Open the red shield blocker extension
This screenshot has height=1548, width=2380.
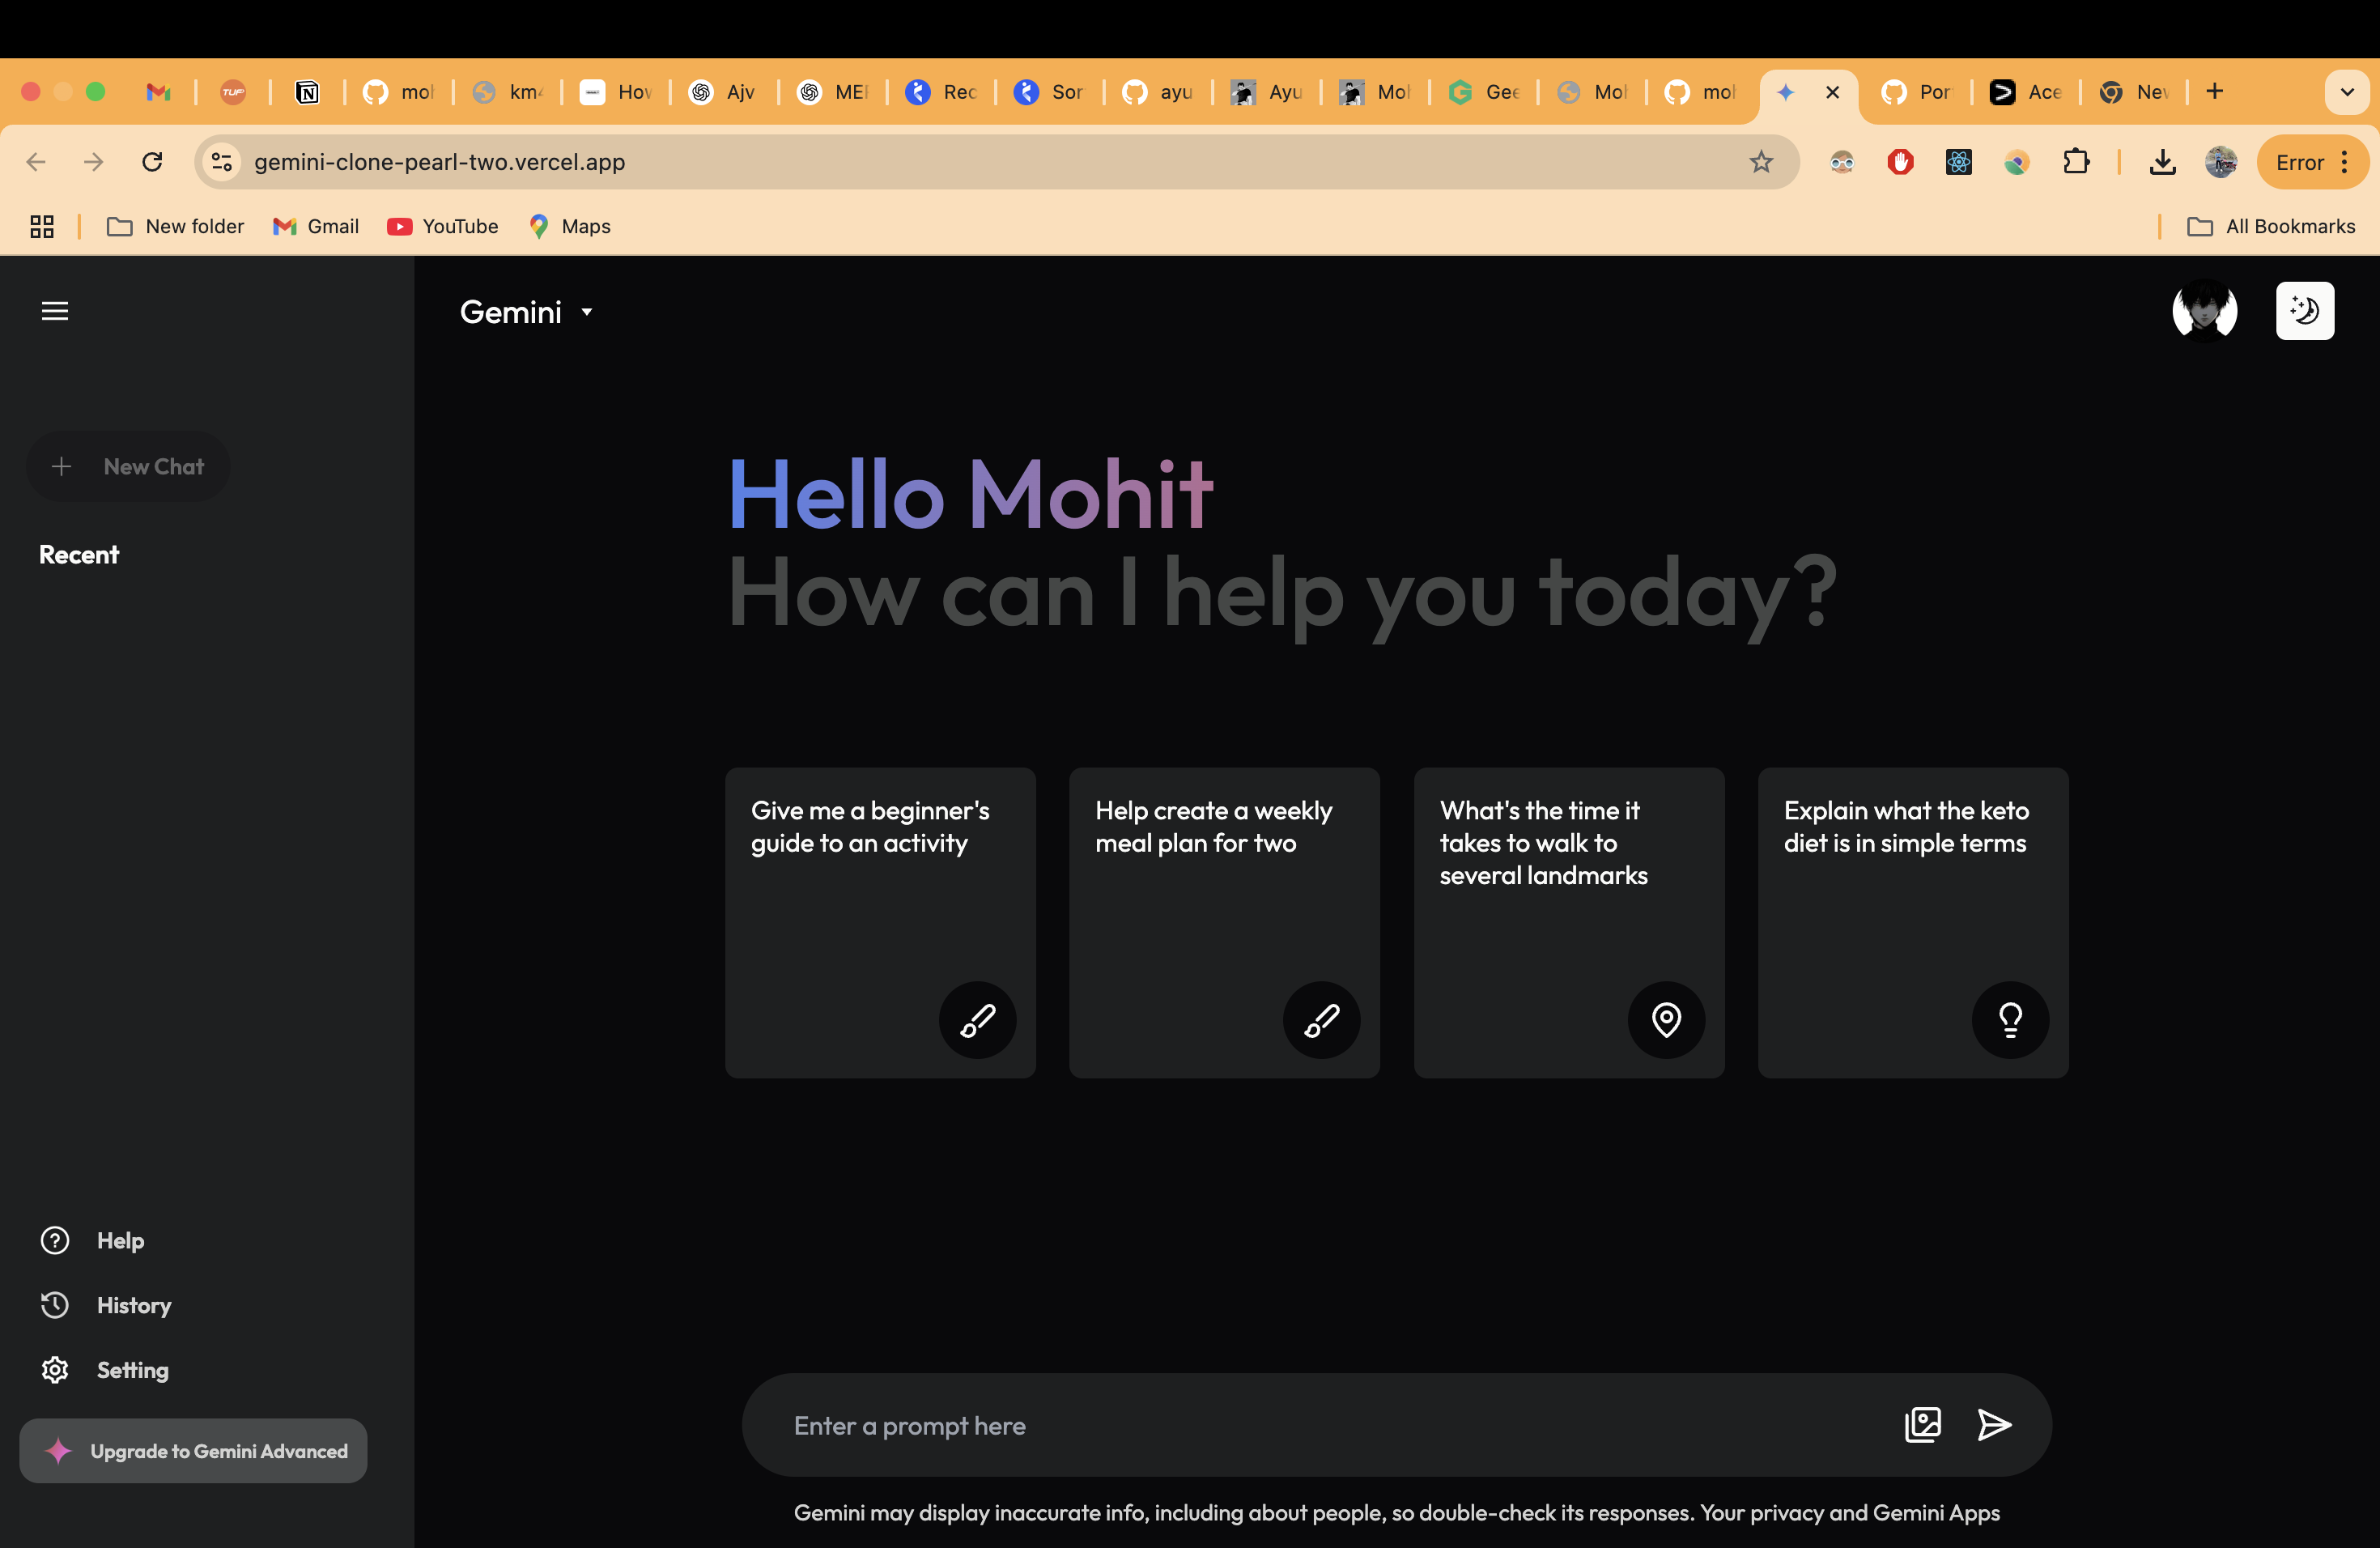1900,162
